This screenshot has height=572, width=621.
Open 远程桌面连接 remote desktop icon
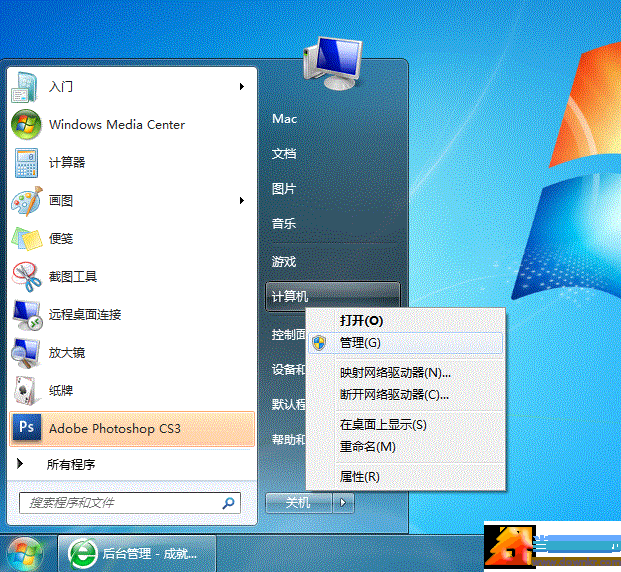coord(26,315)
